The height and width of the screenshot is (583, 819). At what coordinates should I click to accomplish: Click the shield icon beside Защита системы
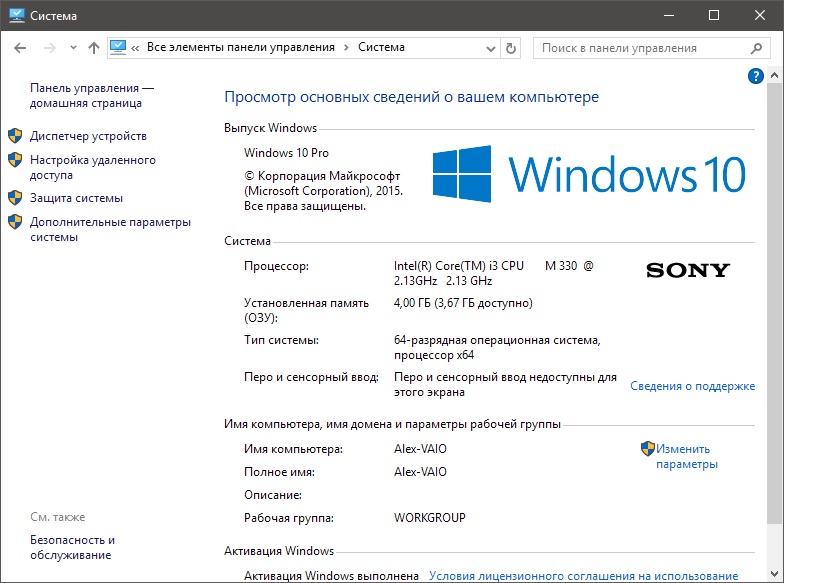coord(15,197)
